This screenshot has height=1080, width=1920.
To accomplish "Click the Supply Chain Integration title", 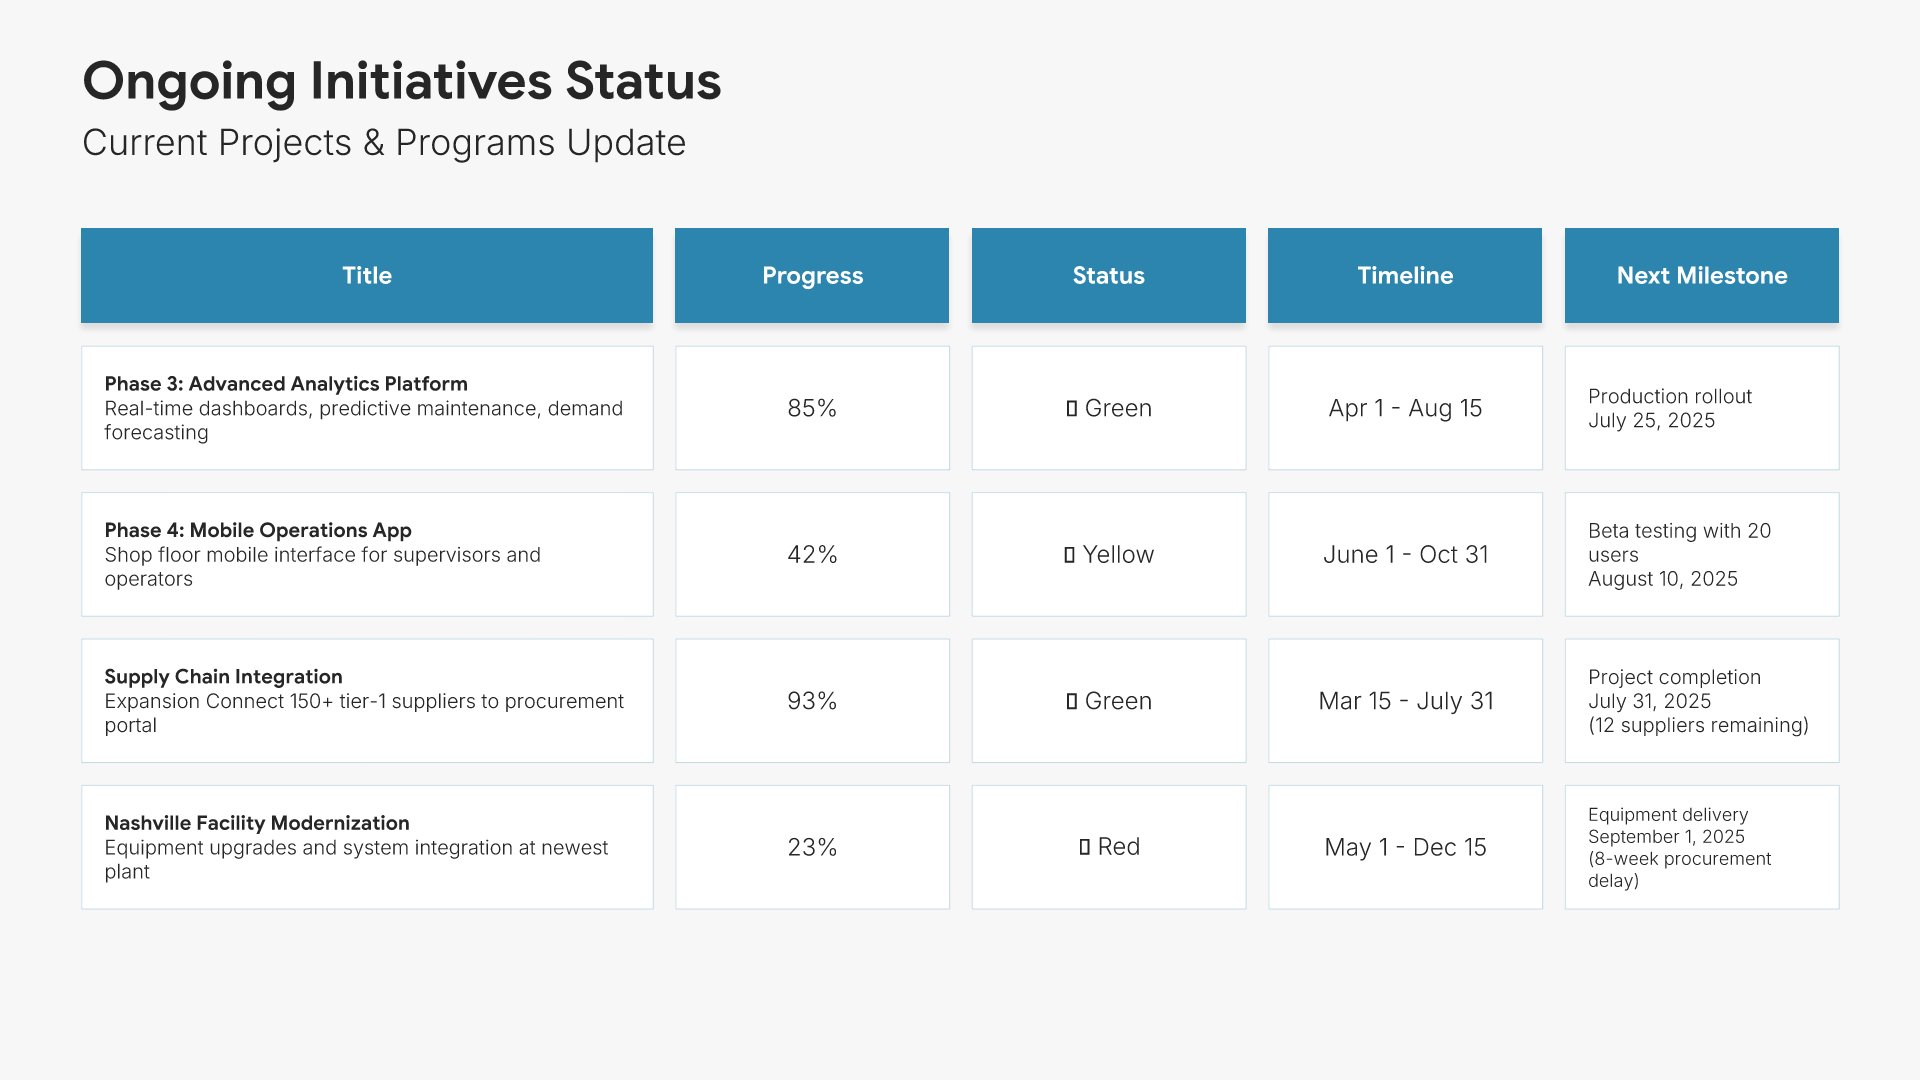I will 223,677.
